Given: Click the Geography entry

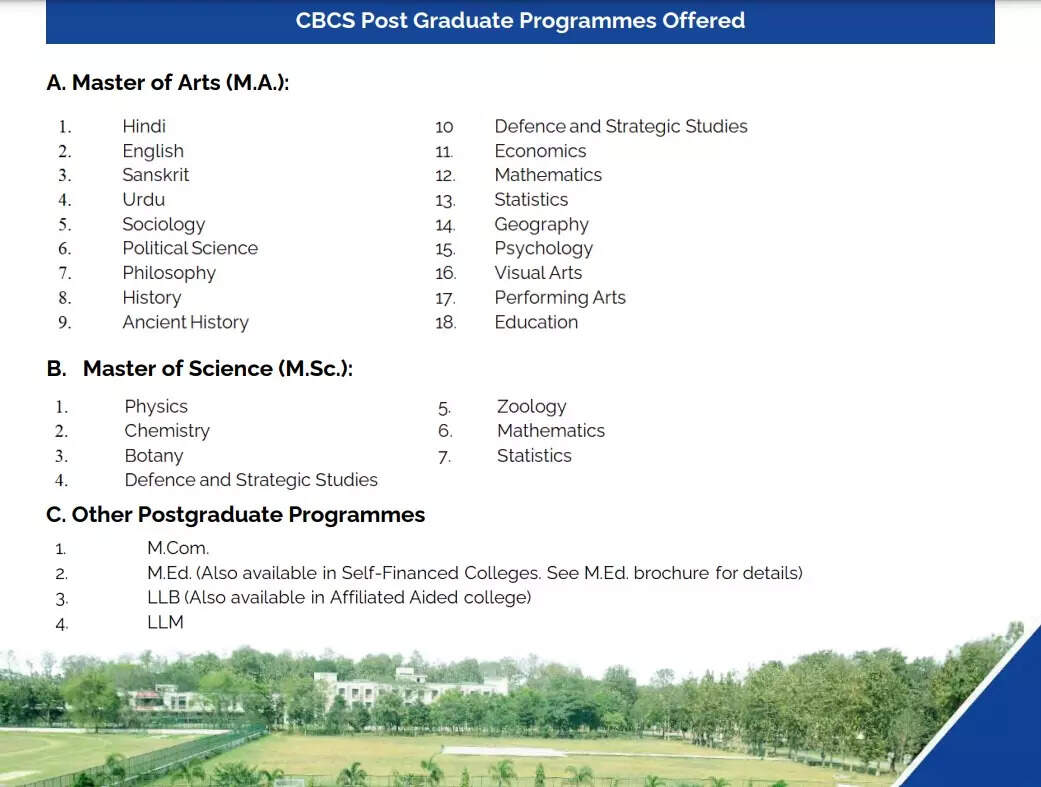Looking at the screenshot, I should coord(541,224).
